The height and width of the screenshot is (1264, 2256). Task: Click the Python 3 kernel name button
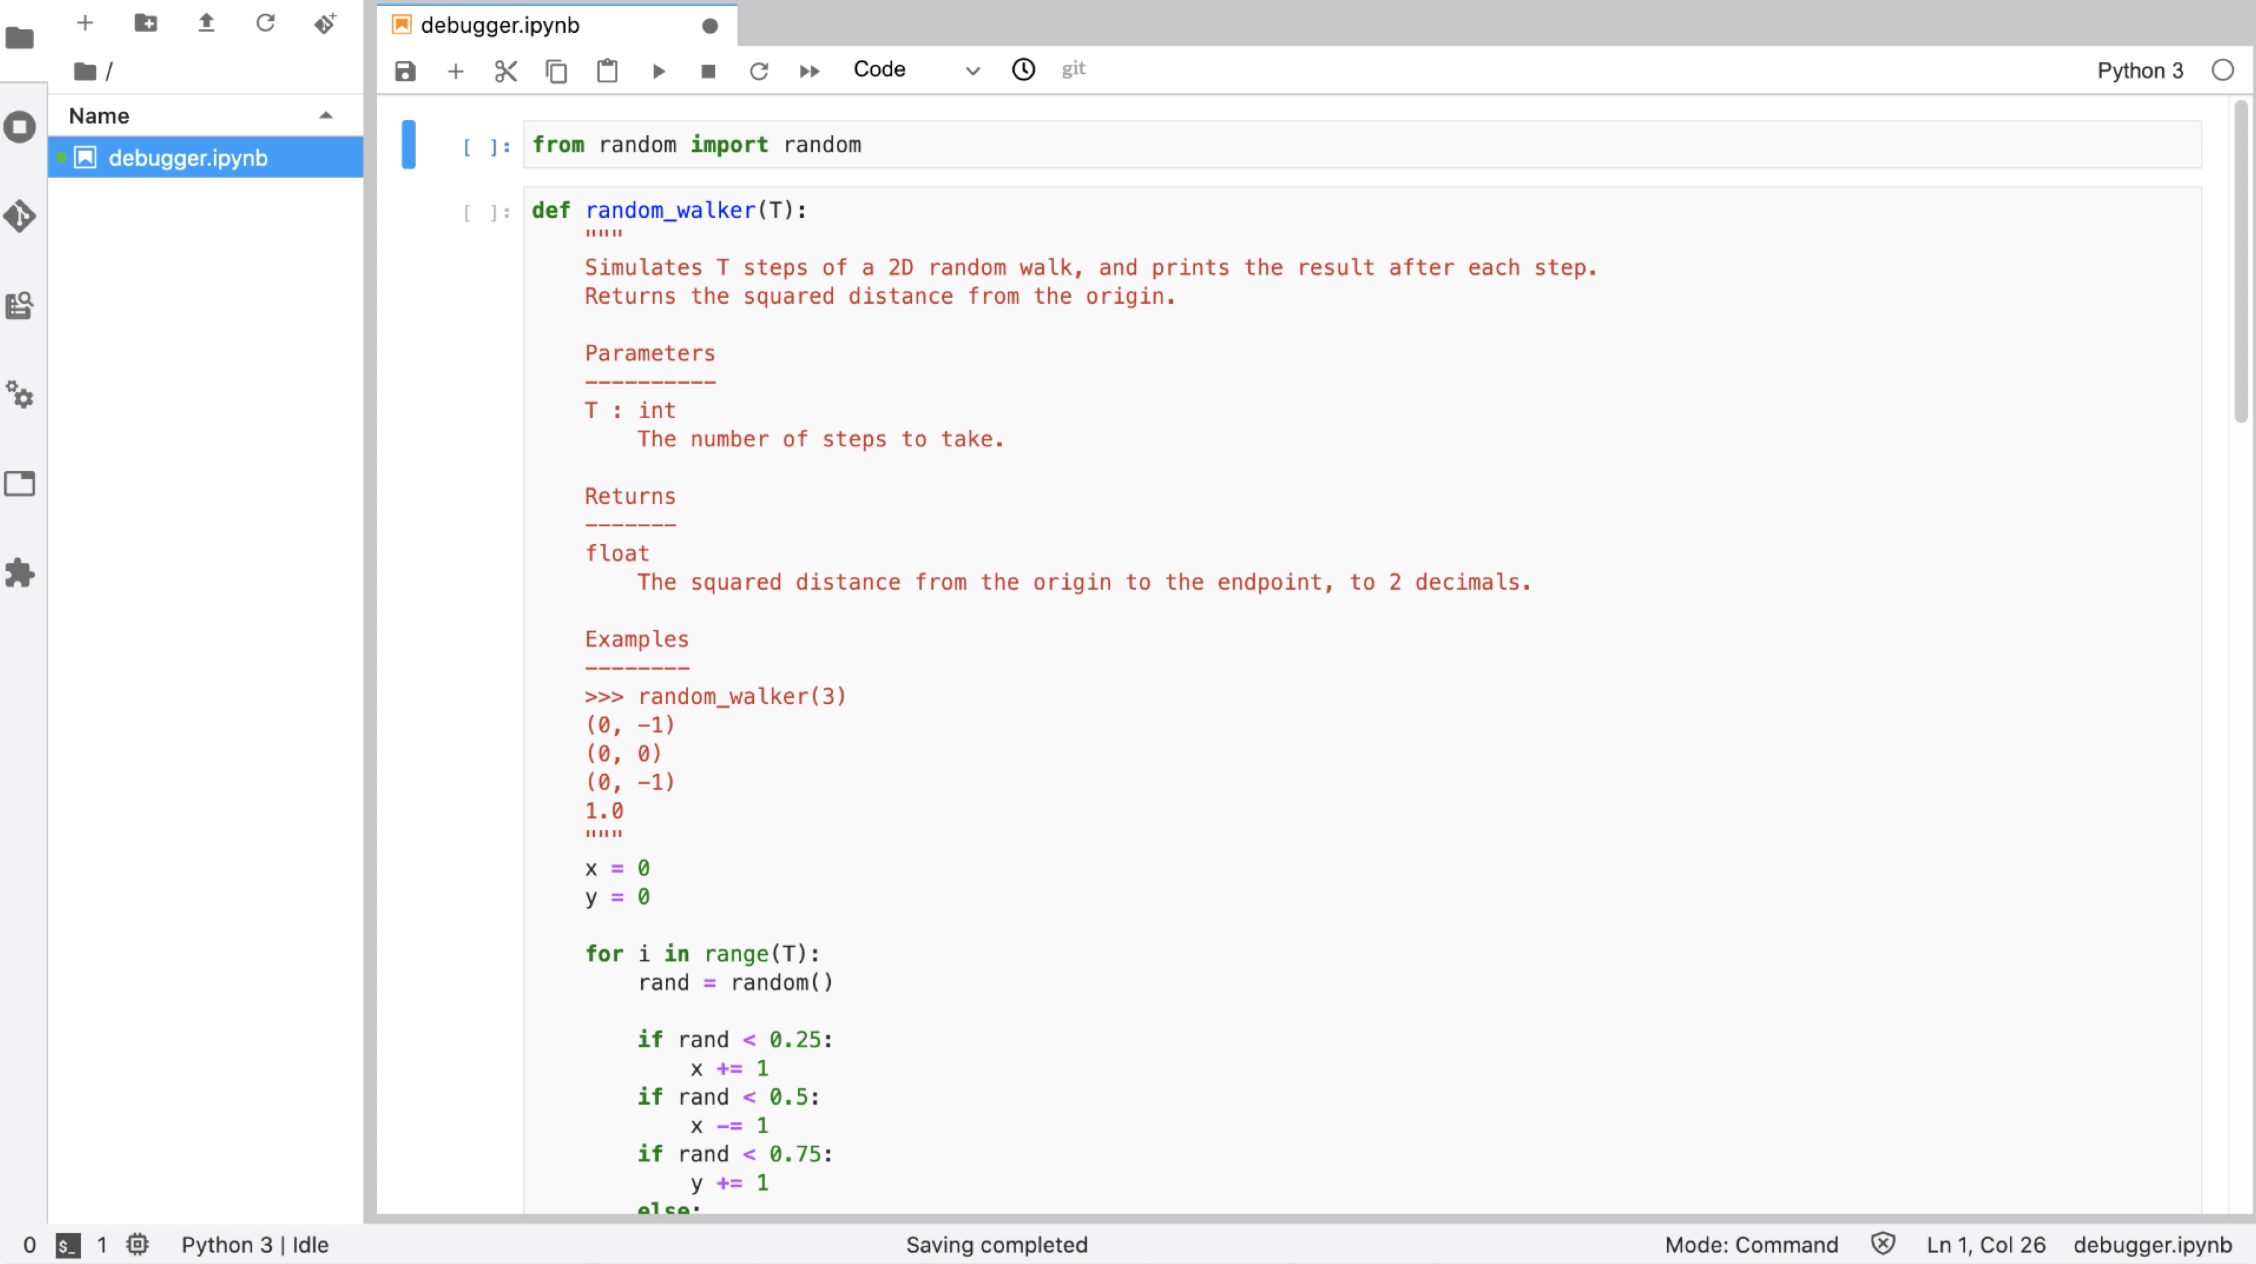(2139, 70)
